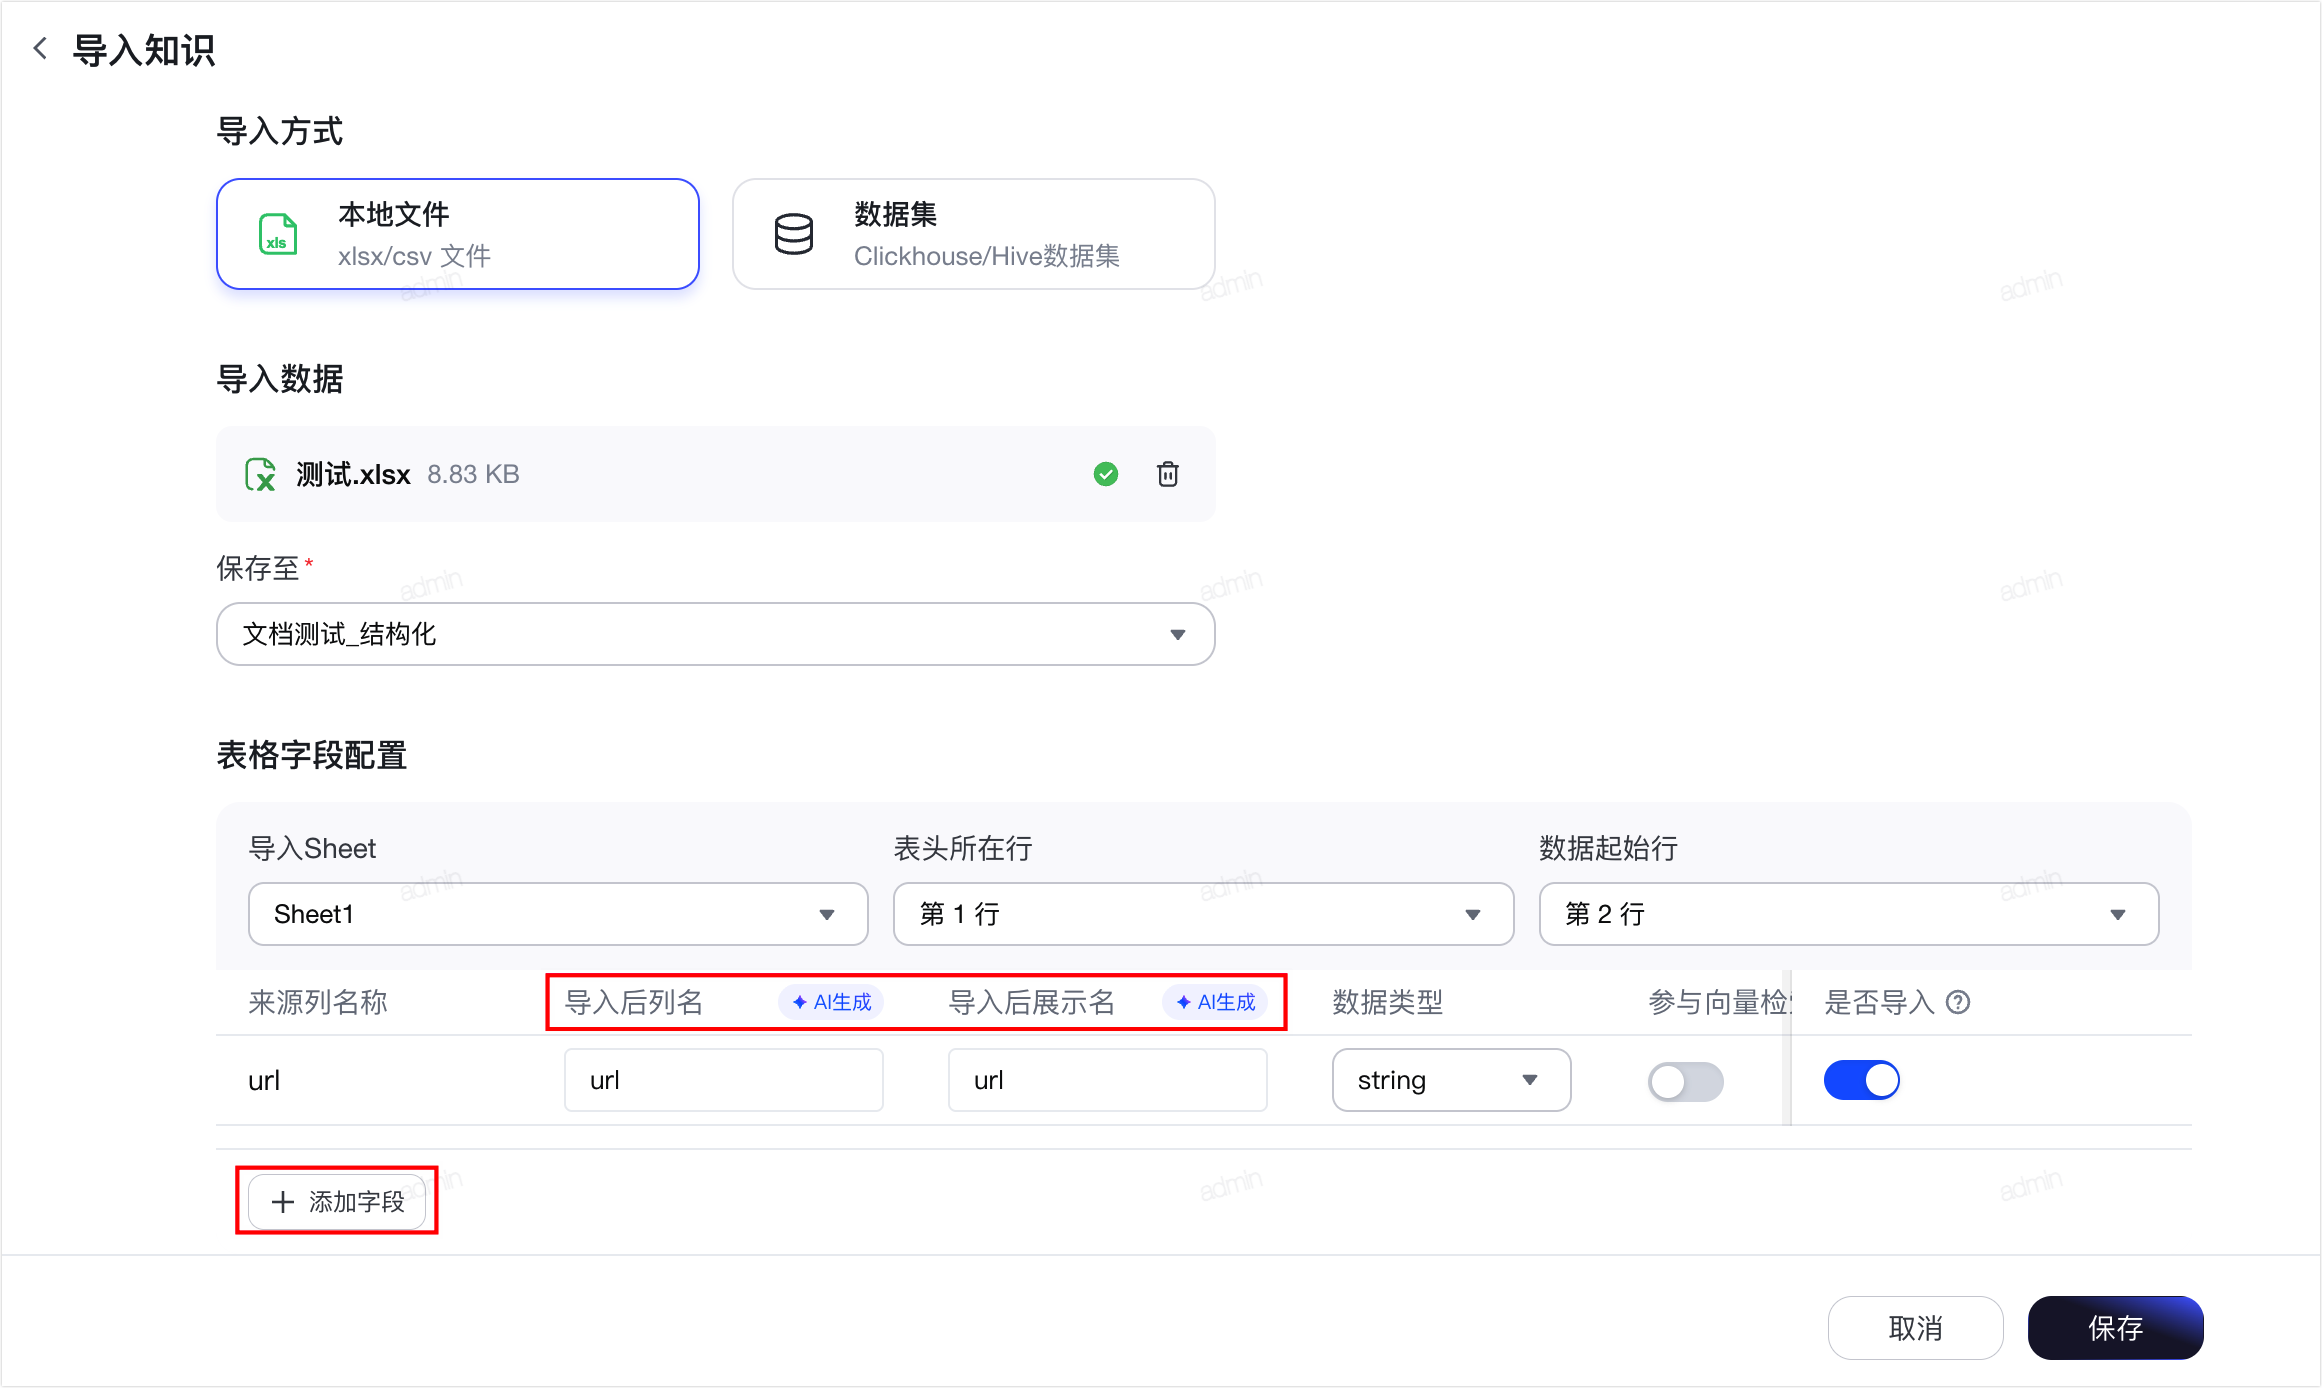Viewport: 2322px width, 1388px height.
Task: Click the 保存 button
Action: pyautogui.click(x=2116, y=1328)
